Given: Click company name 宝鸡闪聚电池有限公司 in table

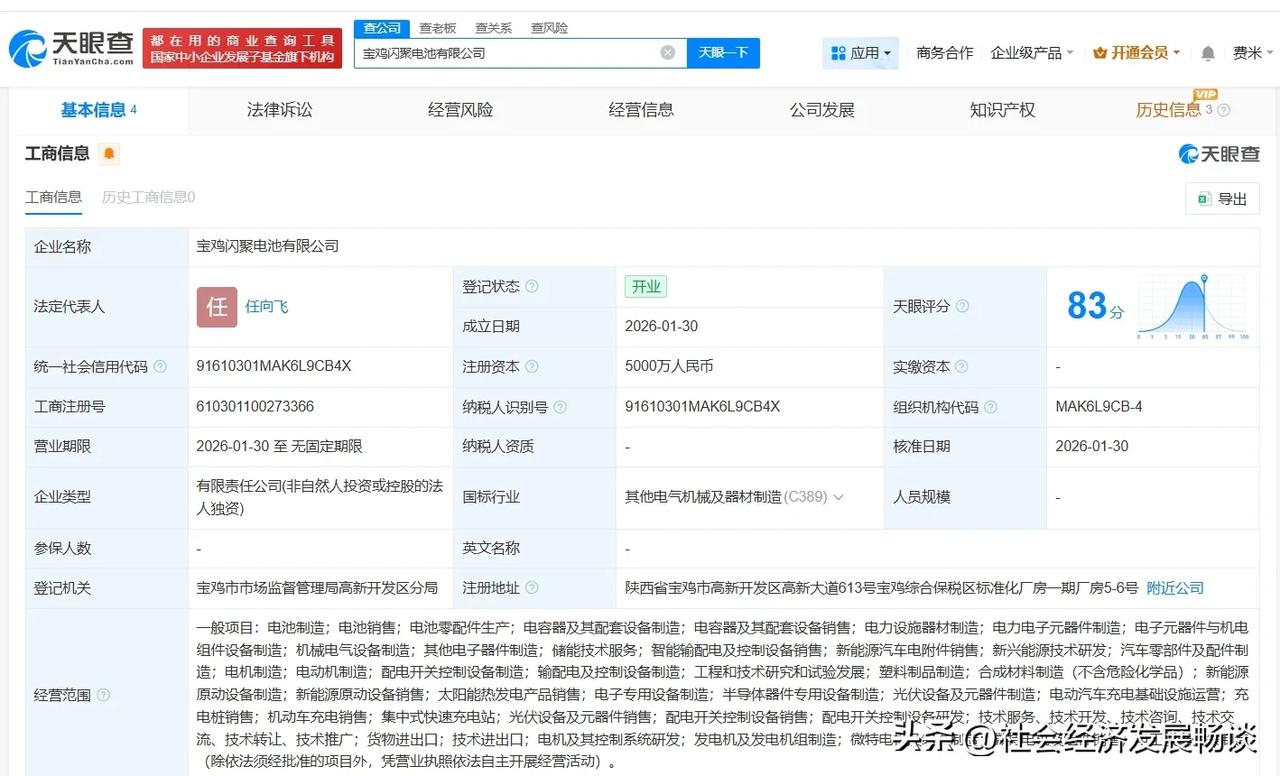Looking at the screenshot, I should [x=268, y=246].
